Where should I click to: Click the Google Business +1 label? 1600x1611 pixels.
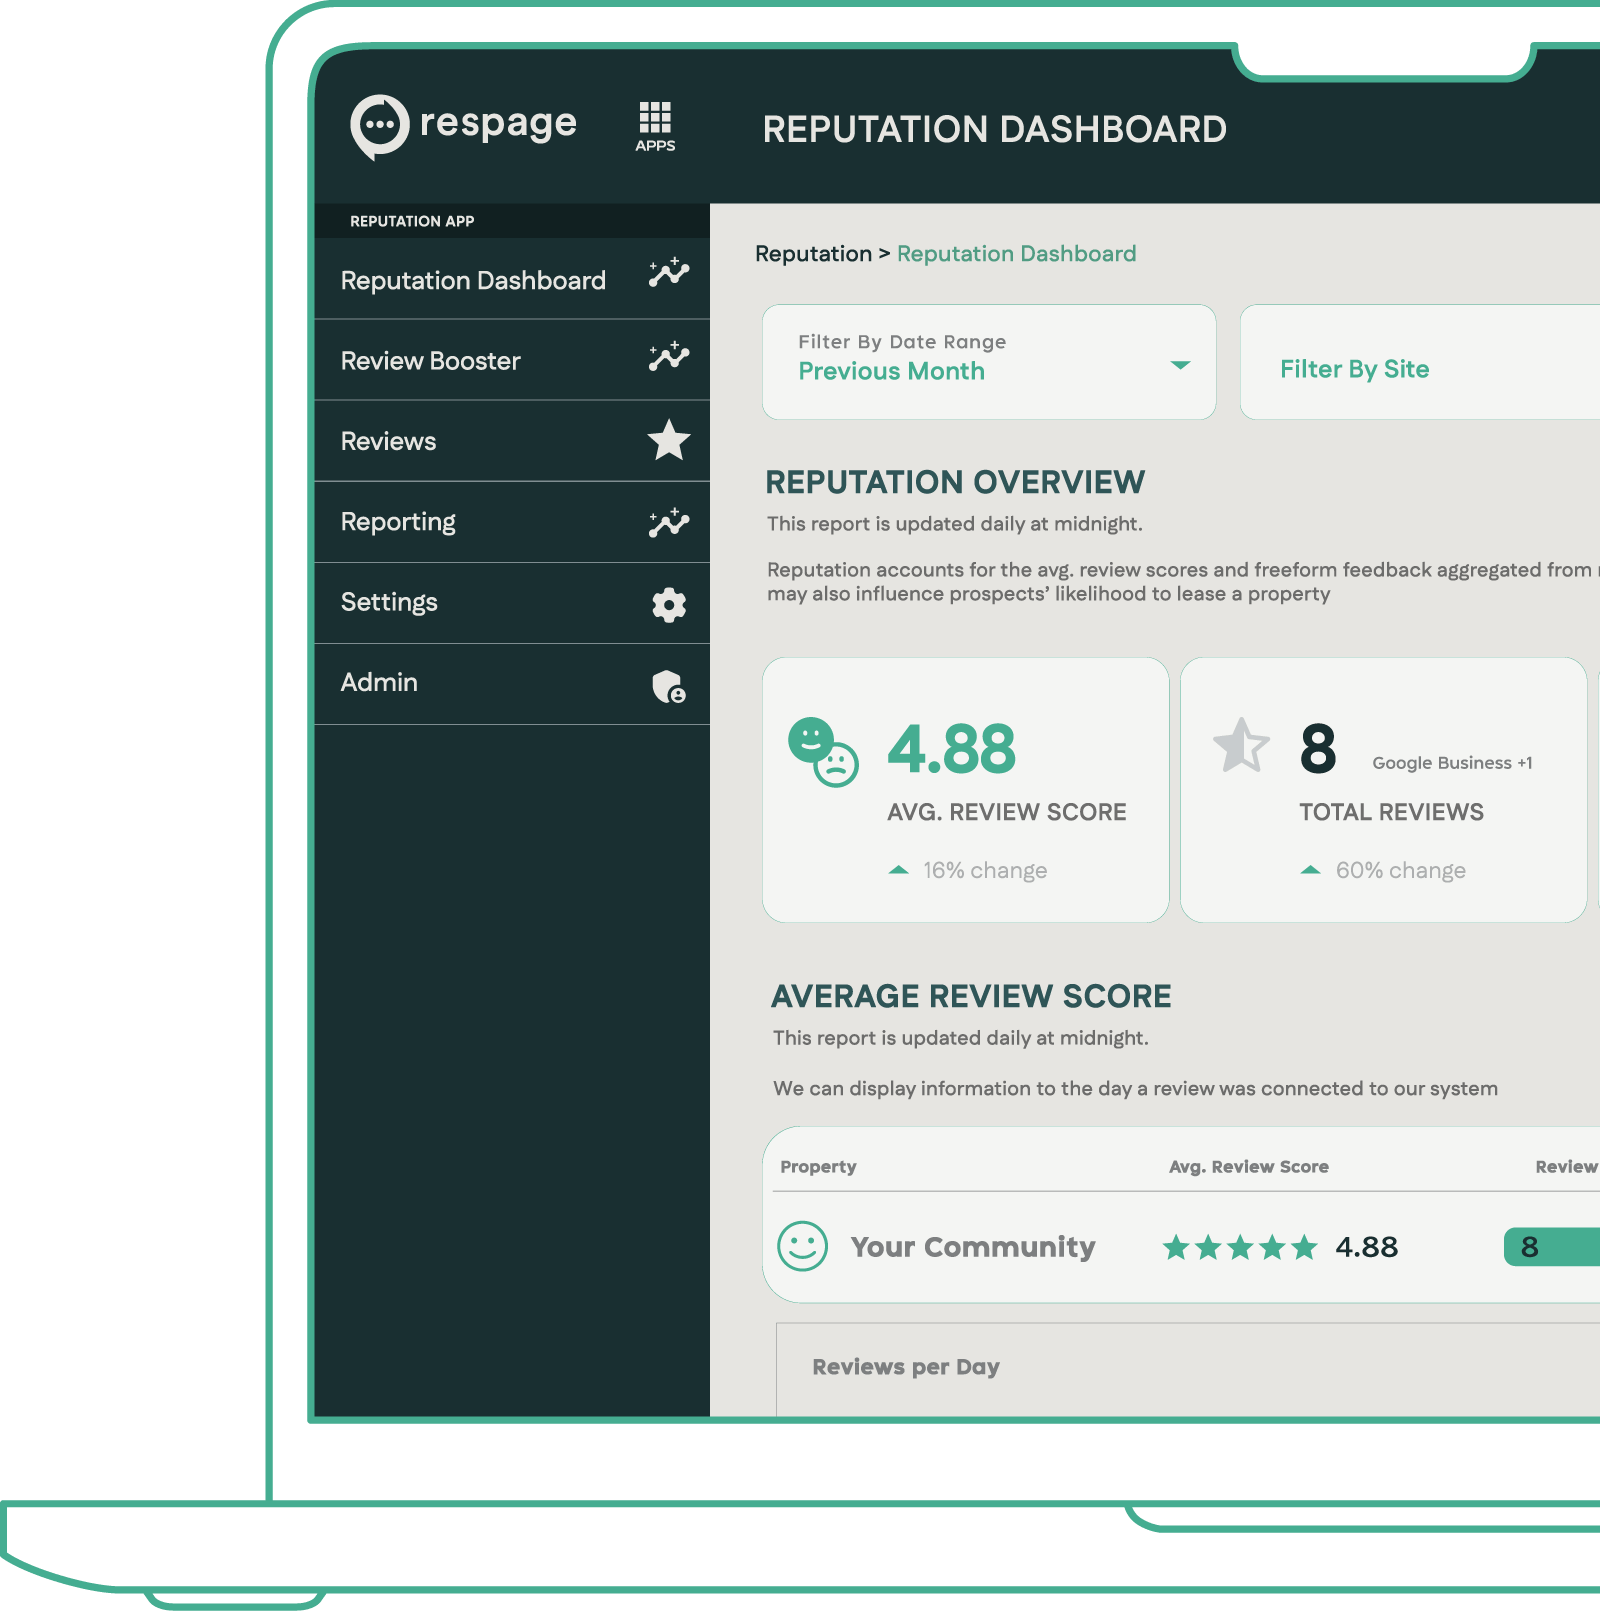[1452, 763]
